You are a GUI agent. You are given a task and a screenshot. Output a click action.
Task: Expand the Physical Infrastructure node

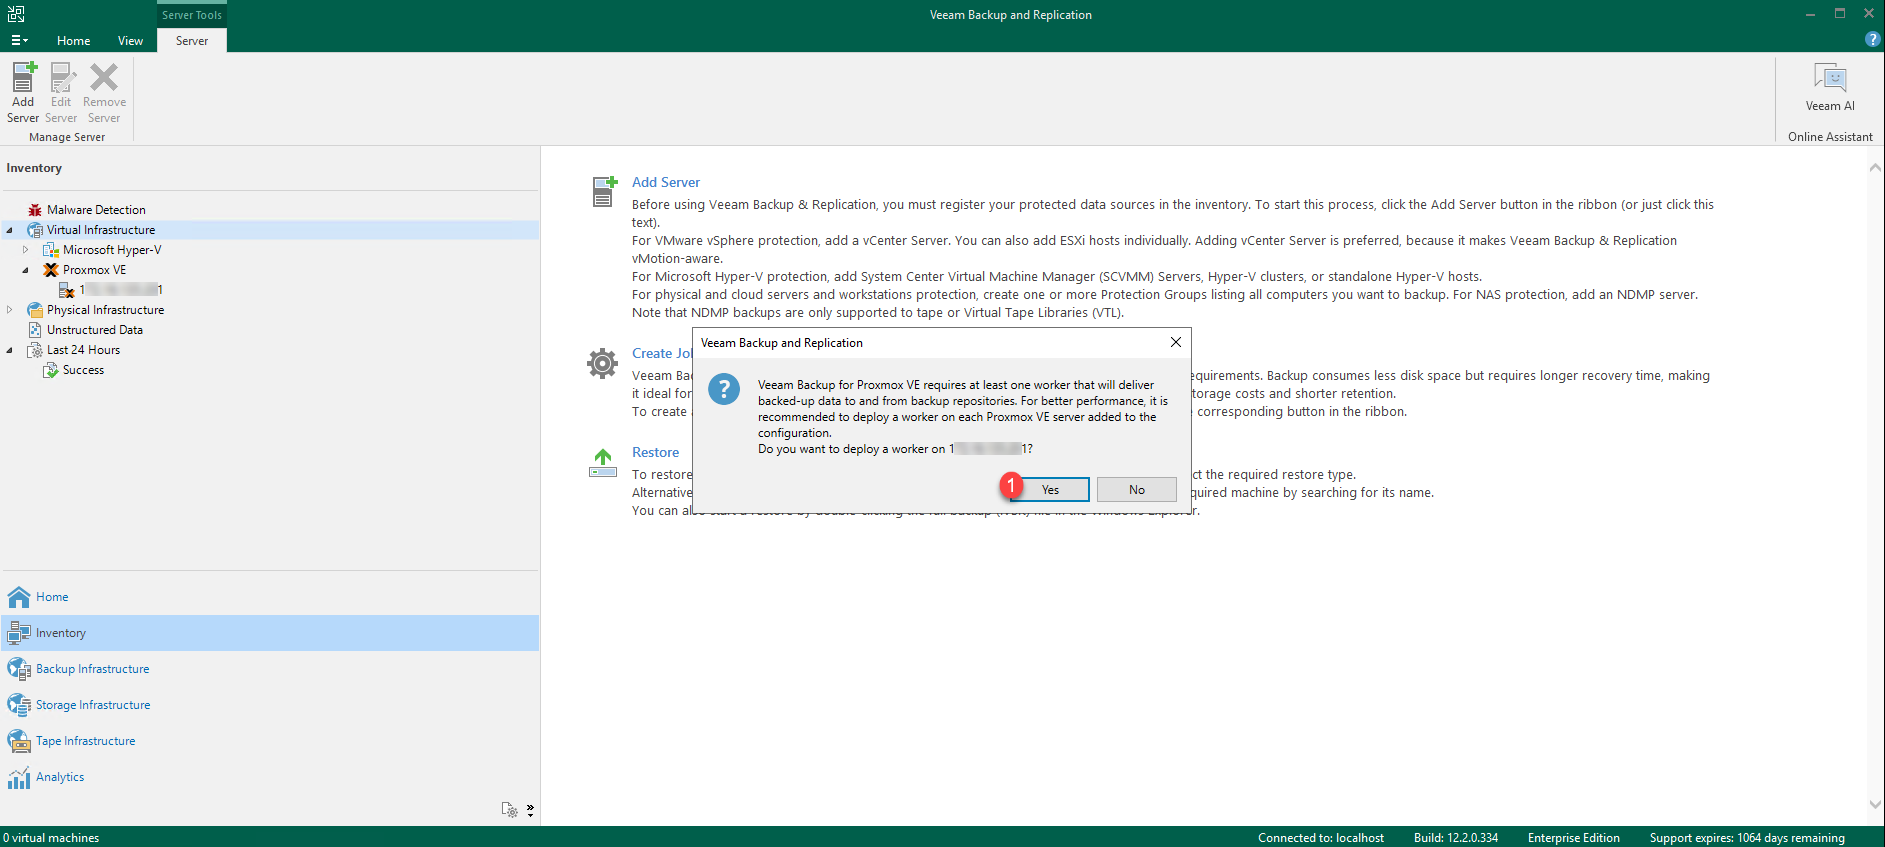click(x=10, y=310)
